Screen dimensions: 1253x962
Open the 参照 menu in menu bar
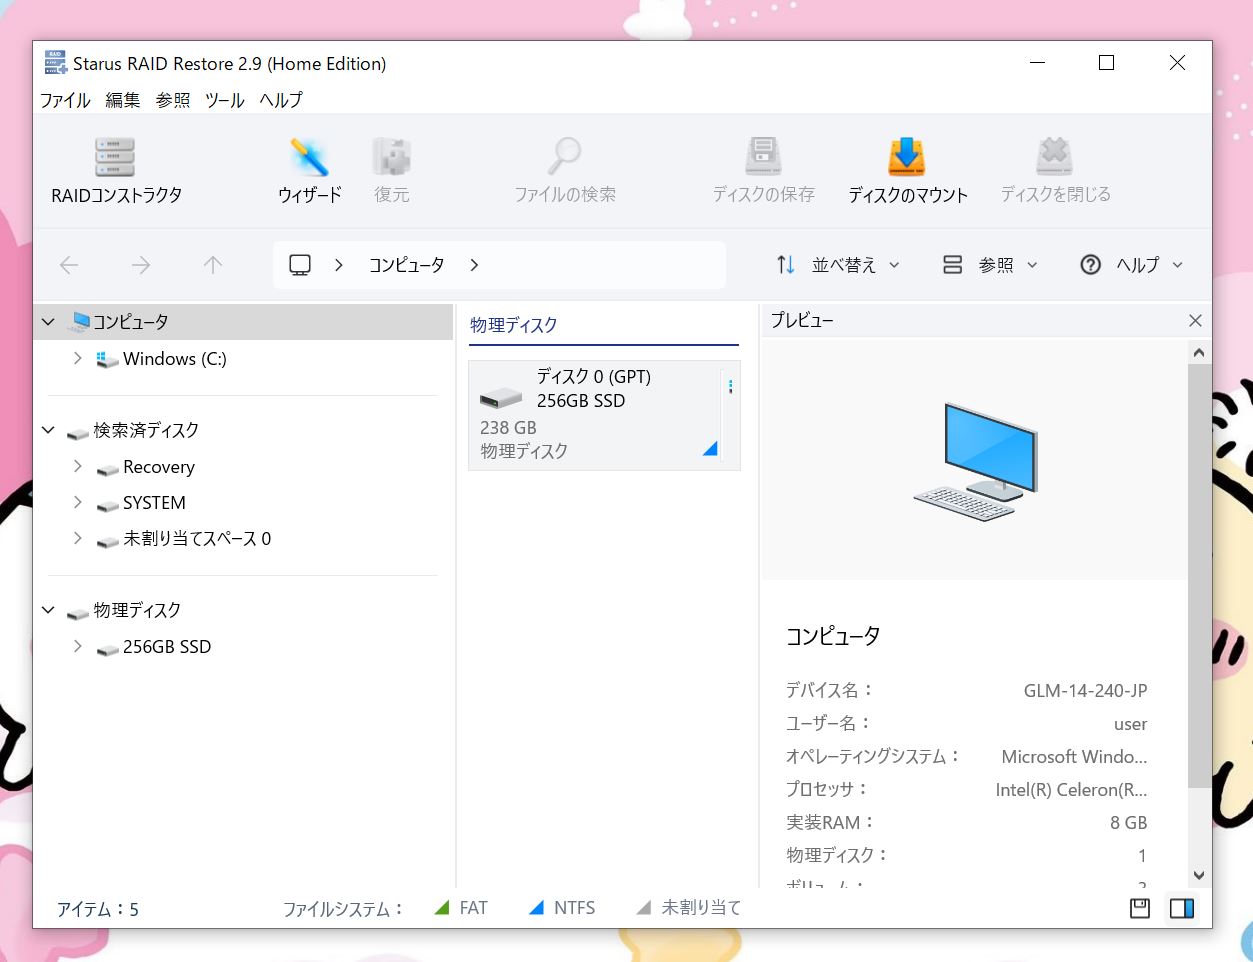[x=173, y=100]
